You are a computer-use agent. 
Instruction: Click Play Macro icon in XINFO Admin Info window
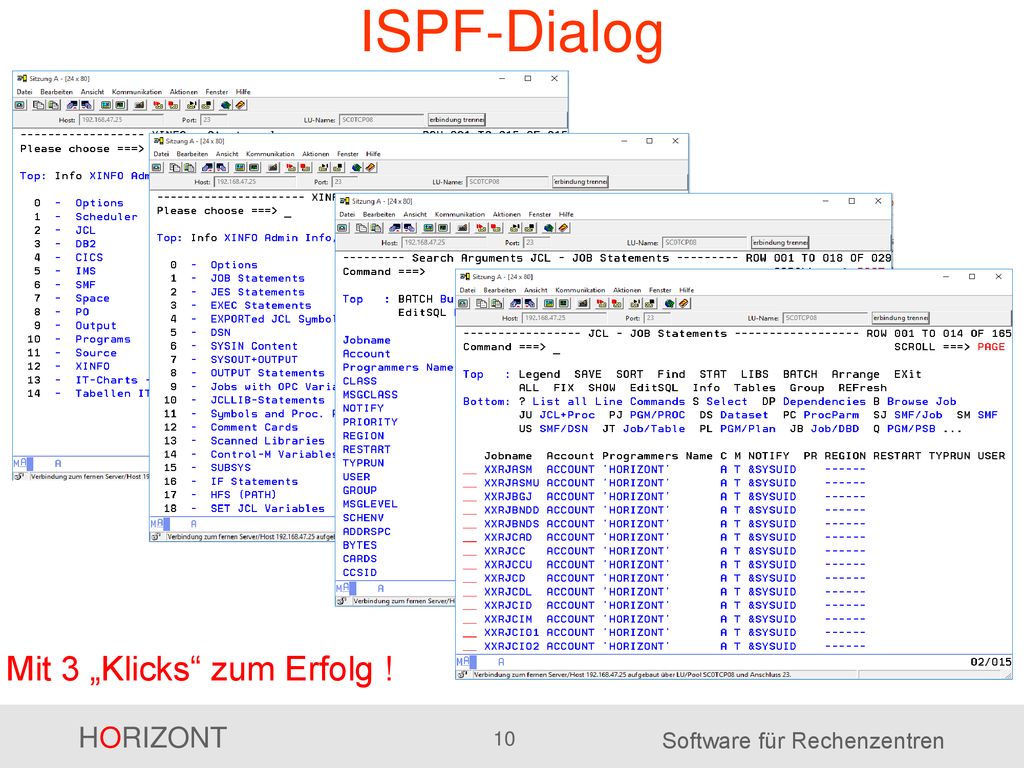coord(323,168)
